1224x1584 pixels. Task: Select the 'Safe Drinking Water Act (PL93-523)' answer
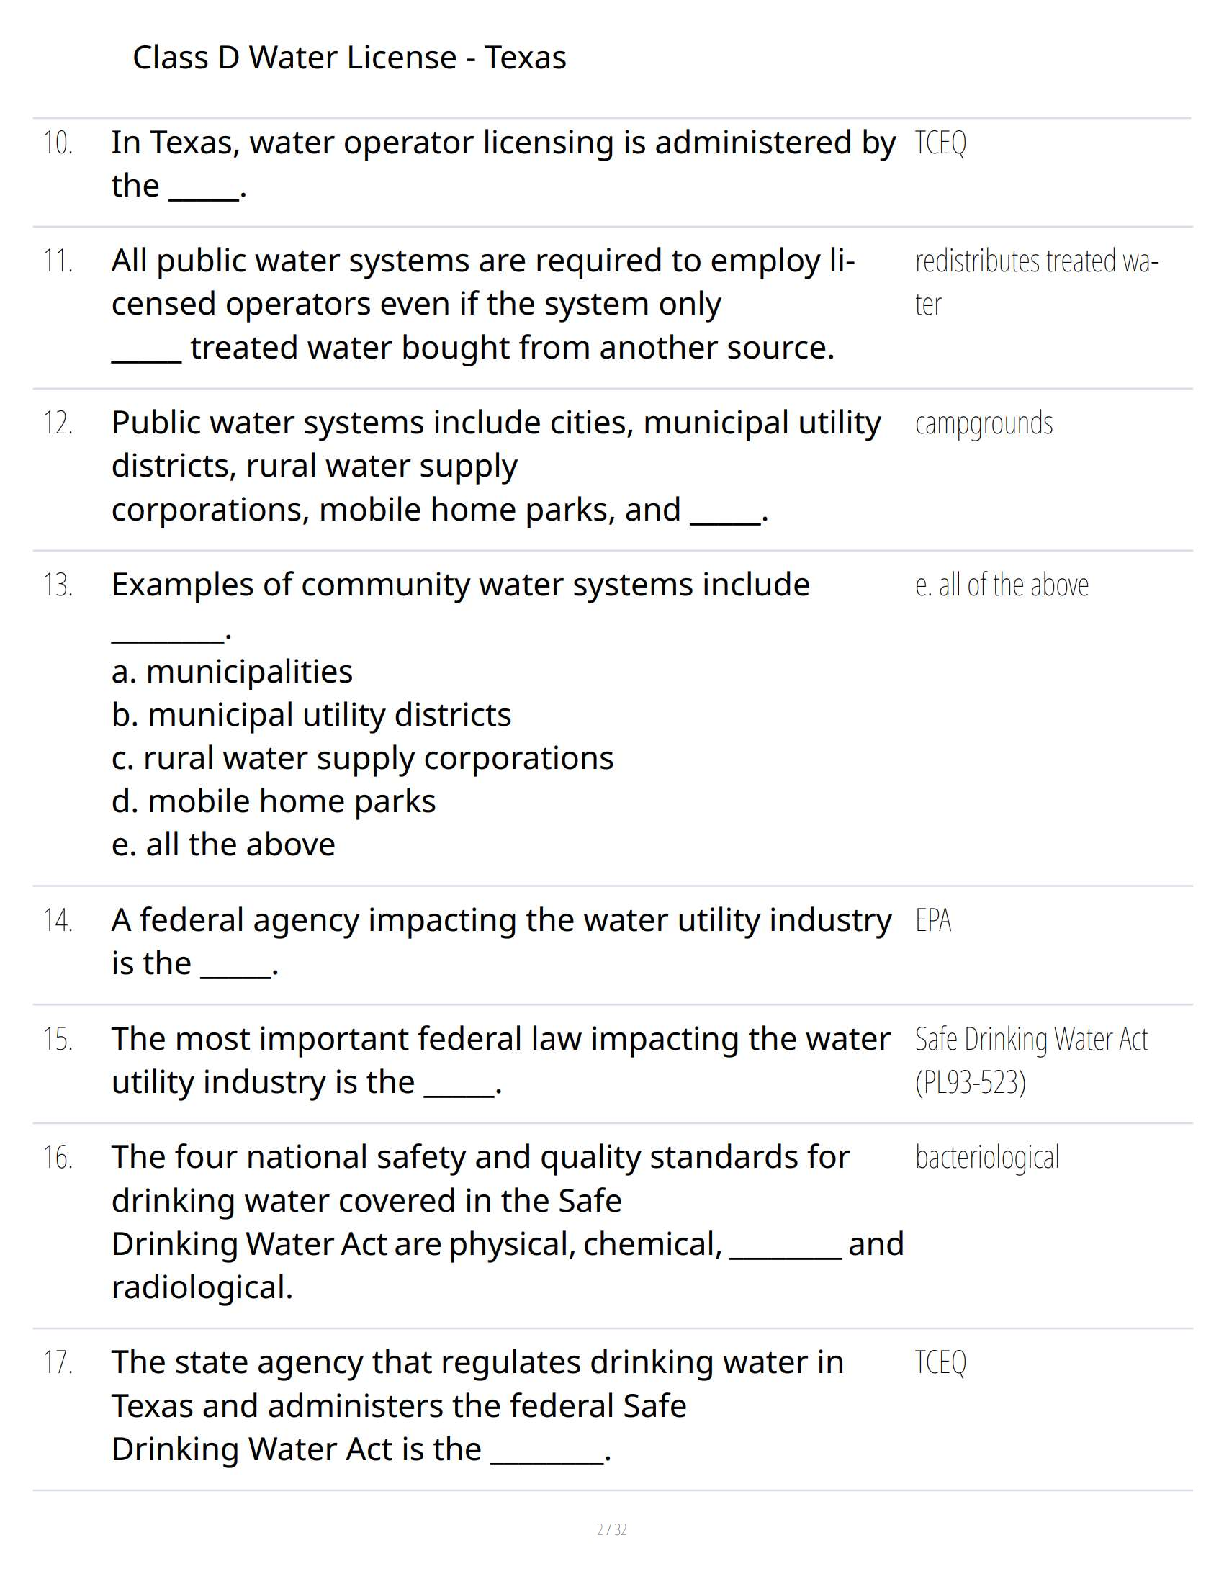[x=1031, y=1061]
